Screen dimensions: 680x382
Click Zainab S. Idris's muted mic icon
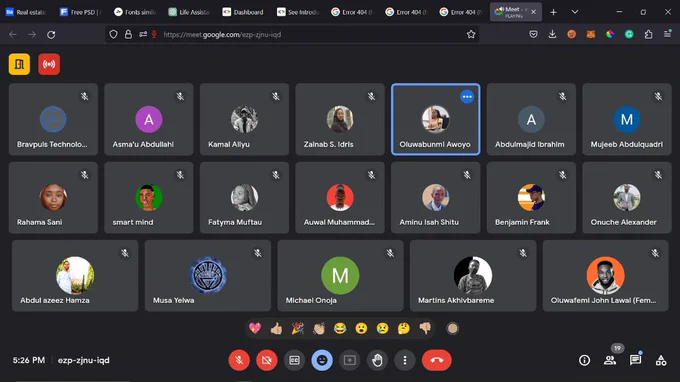371,96
